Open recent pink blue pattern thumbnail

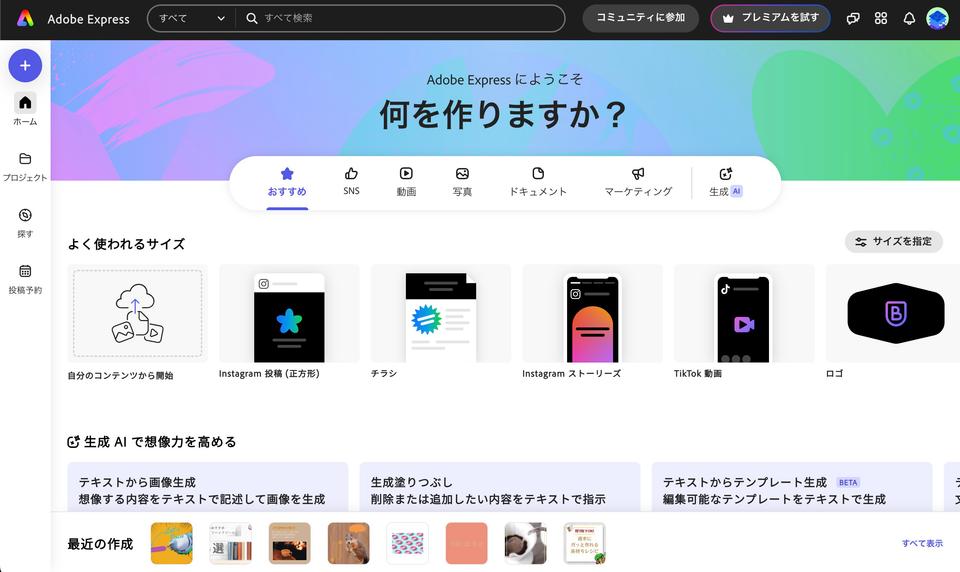coord(407,543)
